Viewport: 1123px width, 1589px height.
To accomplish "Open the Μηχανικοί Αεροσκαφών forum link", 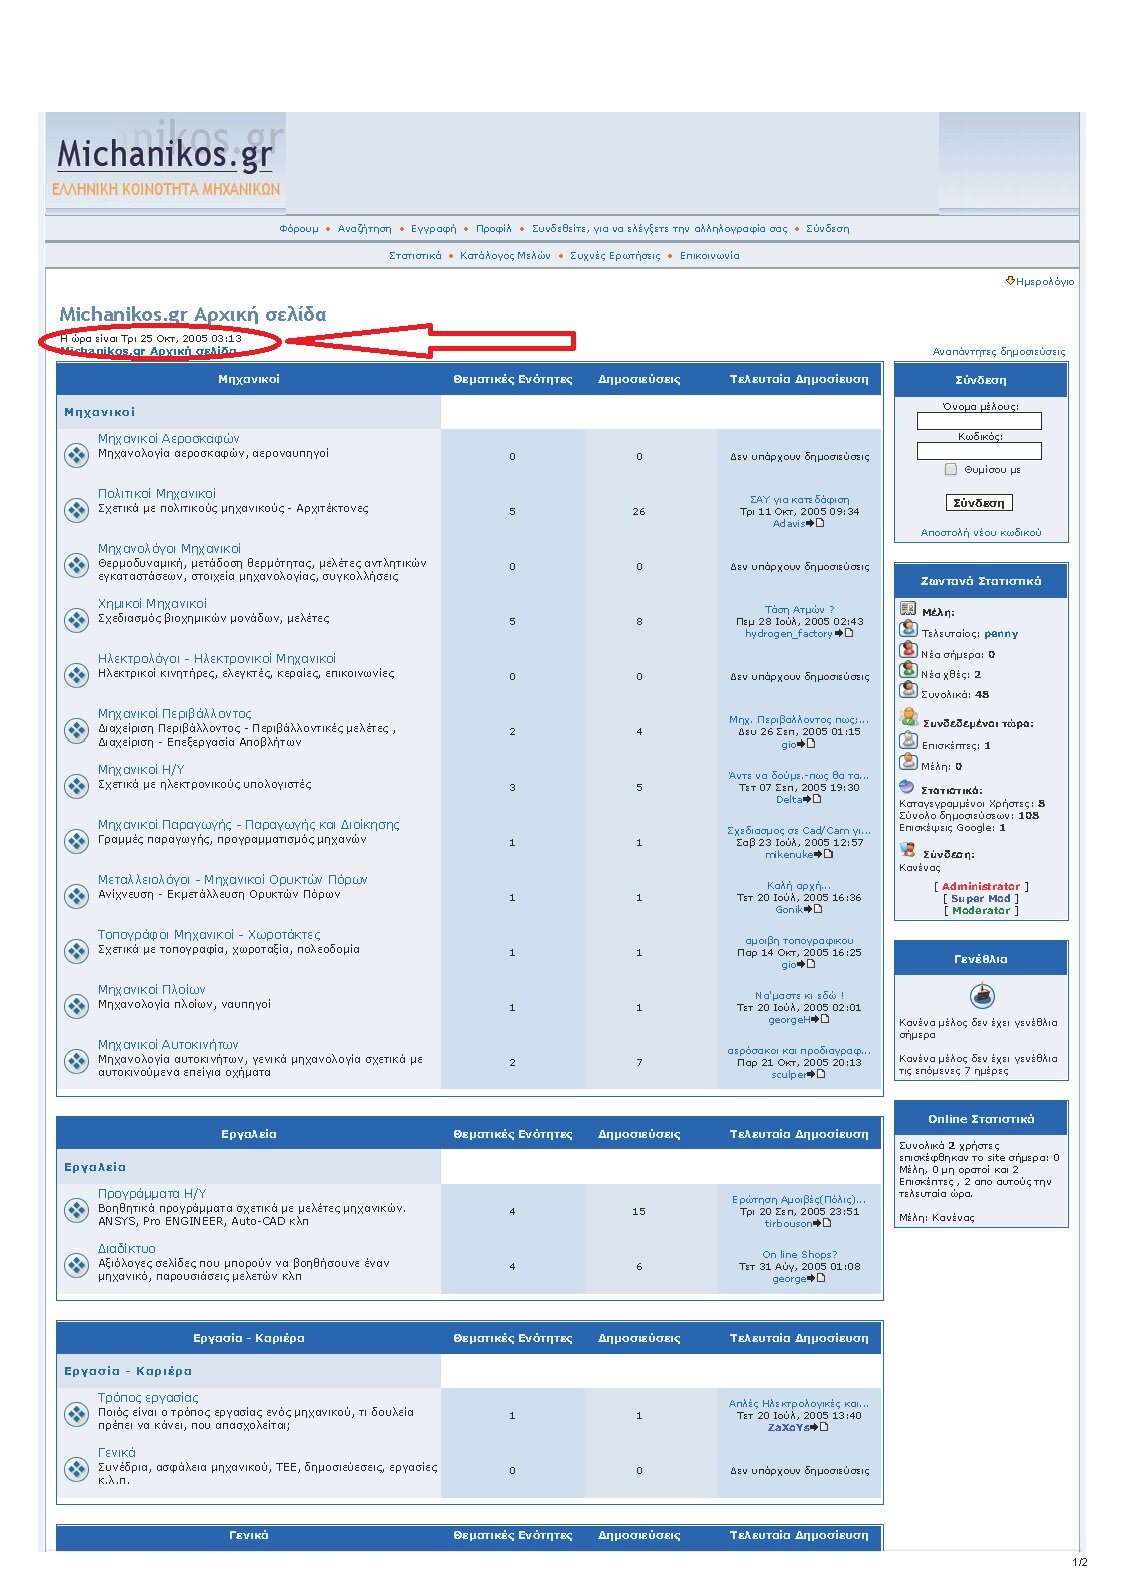I will pyautogui.click(x=168, y=438).
